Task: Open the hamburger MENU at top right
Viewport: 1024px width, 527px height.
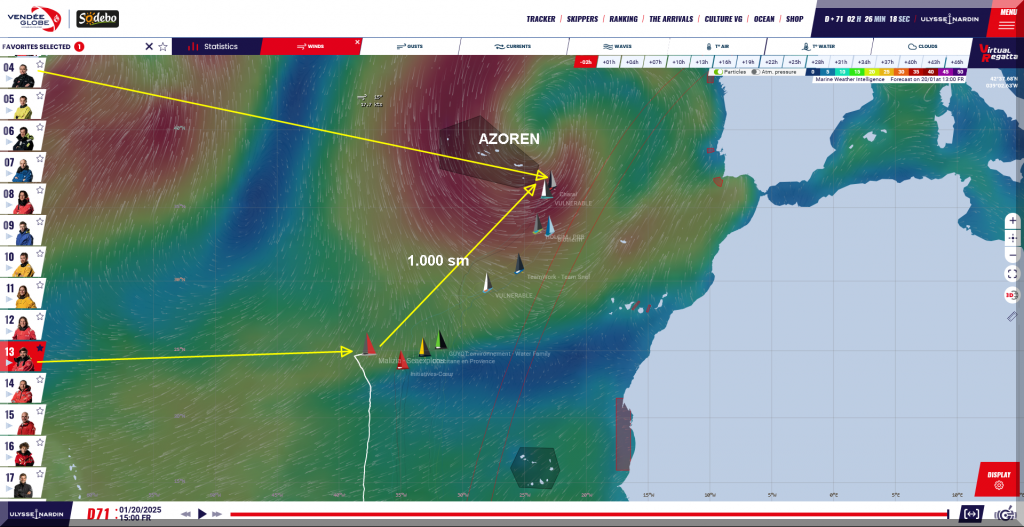Action: (x=1005, y=22)
